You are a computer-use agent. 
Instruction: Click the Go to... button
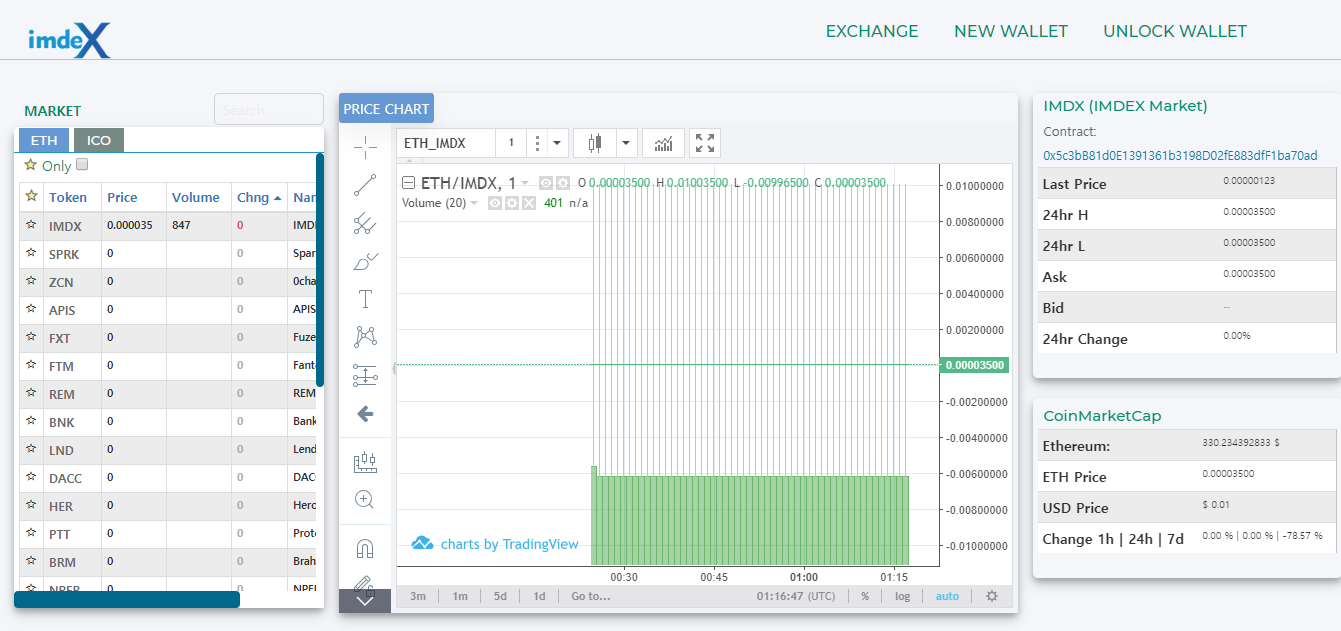point(591,596)
